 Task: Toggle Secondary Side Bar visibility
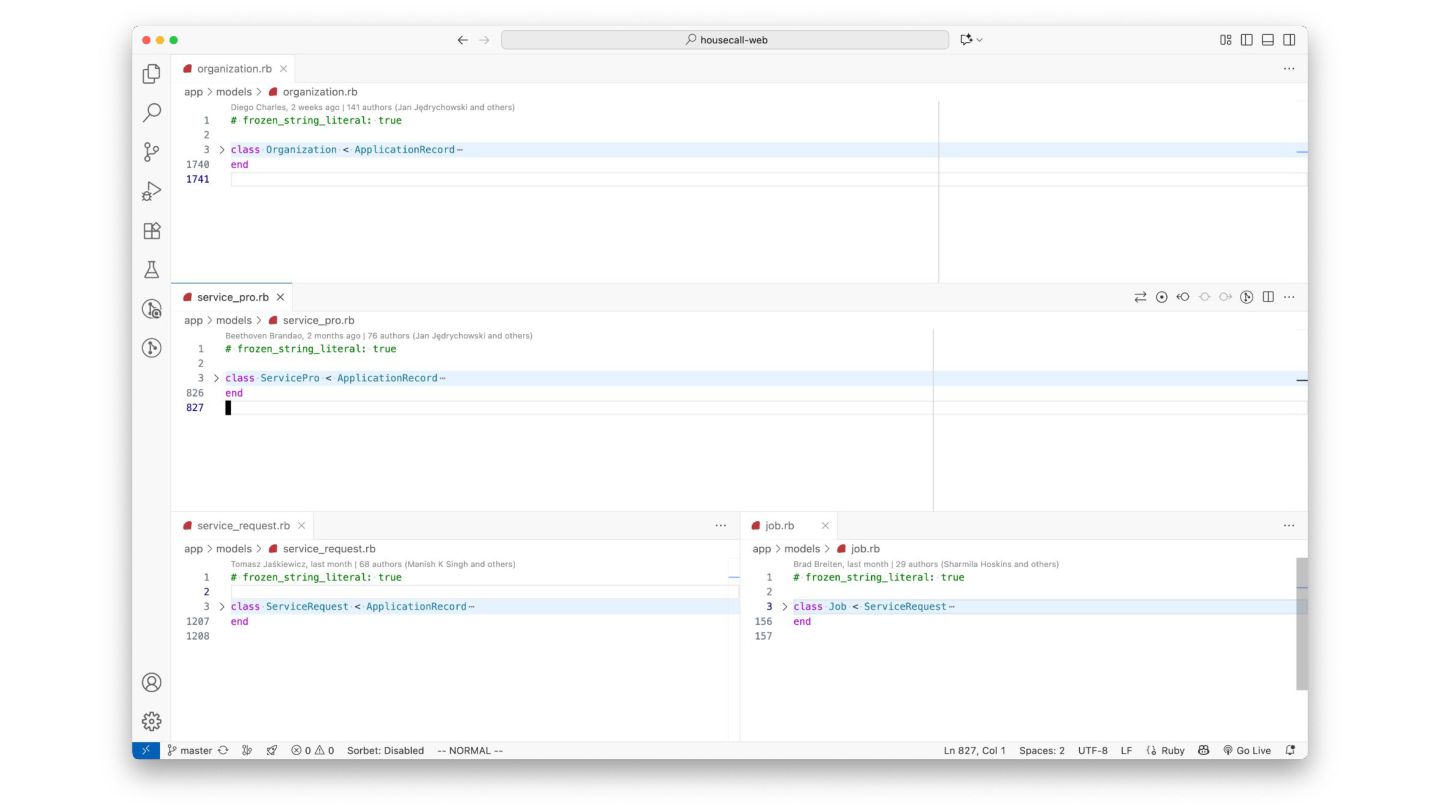click(1289, 40)
